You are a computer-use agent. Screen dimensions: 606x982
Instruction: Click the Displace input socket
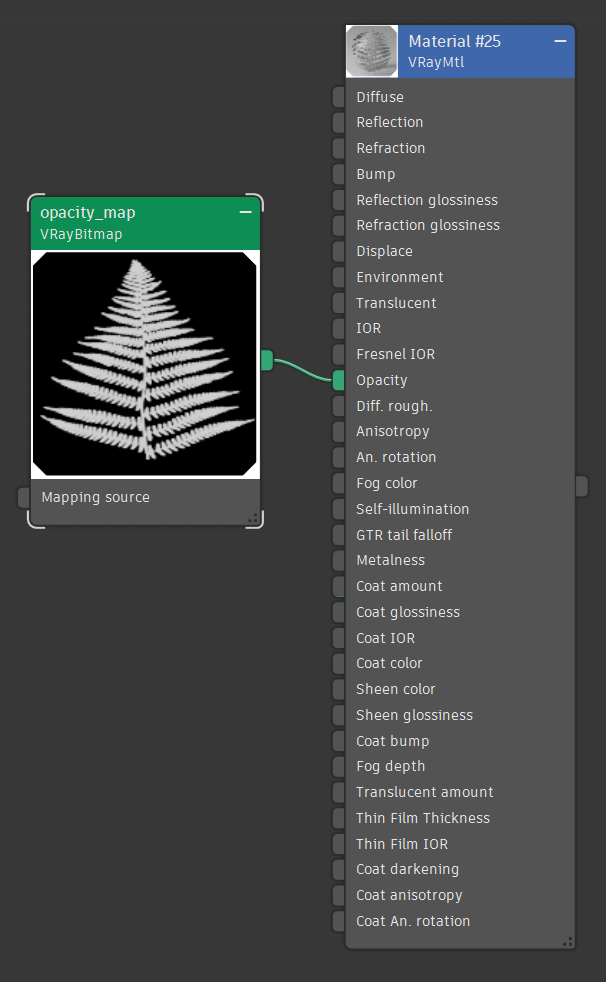338,251
